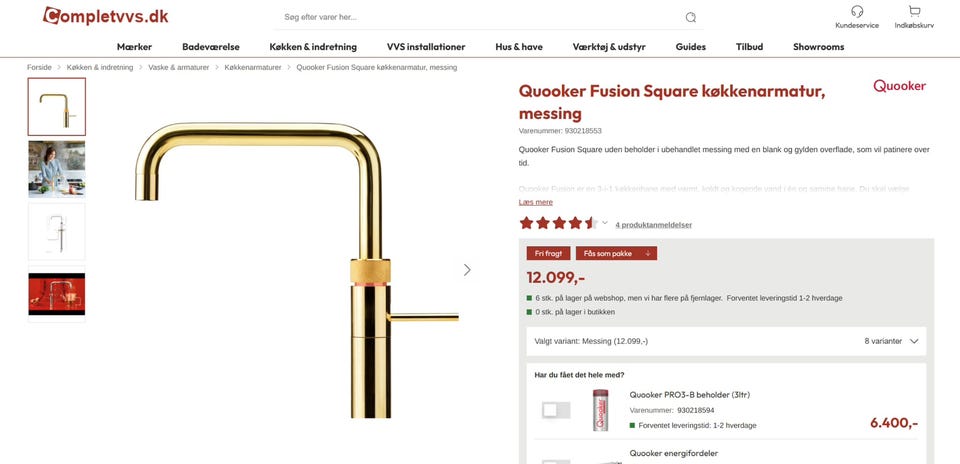960x464 pixels.
Task: Expand the rating breakdown chevron
Action: 605,223
